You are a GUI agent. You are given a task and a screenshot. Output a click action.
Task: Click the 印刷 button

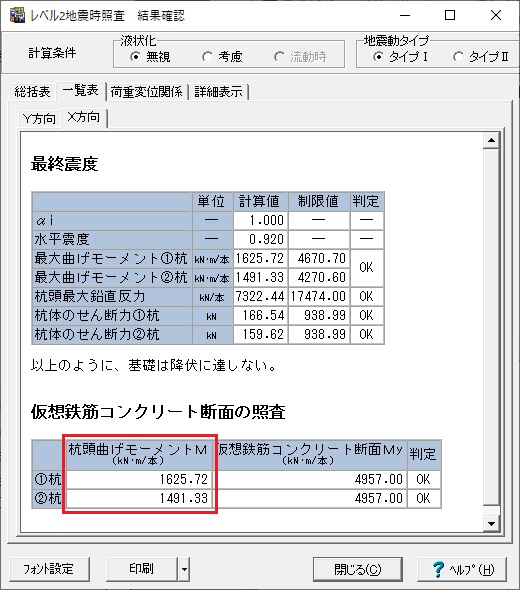pyautogui.click(x=142, y=569)
